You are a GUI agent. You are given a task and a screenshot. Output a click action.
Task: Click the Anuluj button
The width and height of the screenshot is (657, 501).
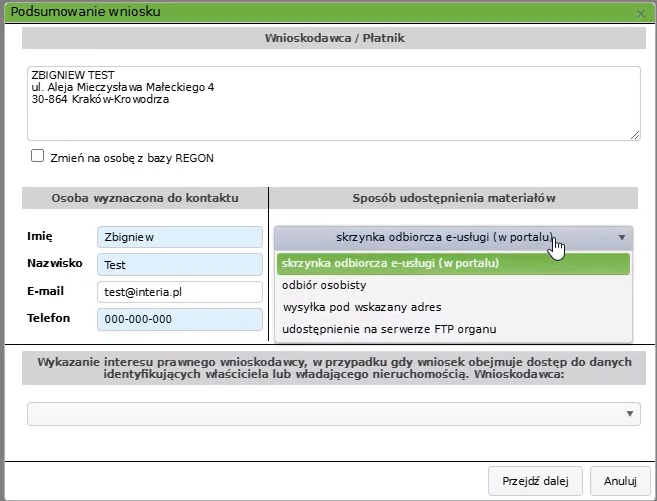tap(619, 481)
